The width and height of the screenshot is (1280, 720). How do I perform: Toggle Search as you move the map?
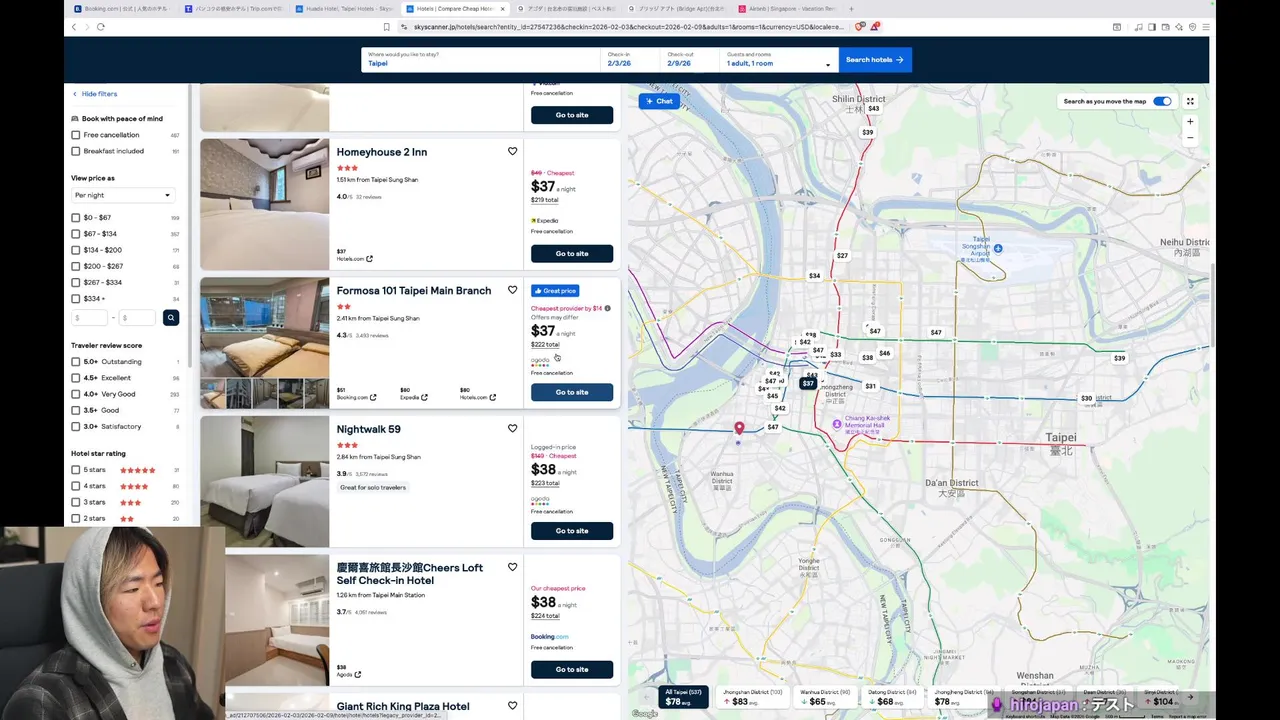(x=1161, y=101)
